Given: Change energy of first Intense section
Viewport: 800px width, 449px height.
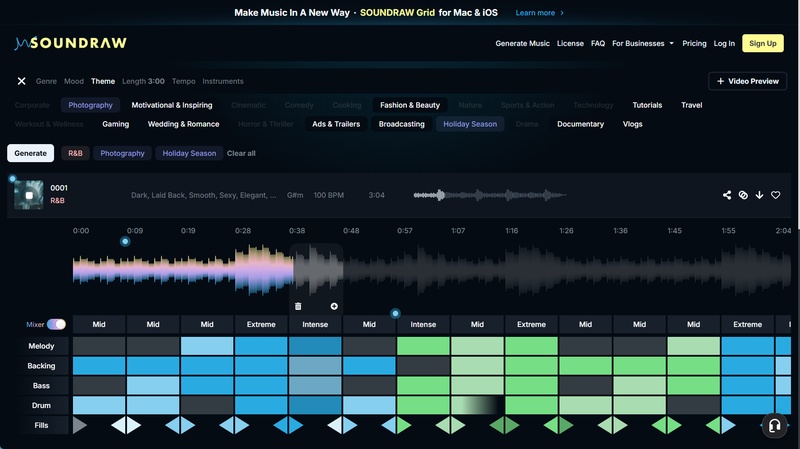Looking at the screenshot, I should click(315, 324).
